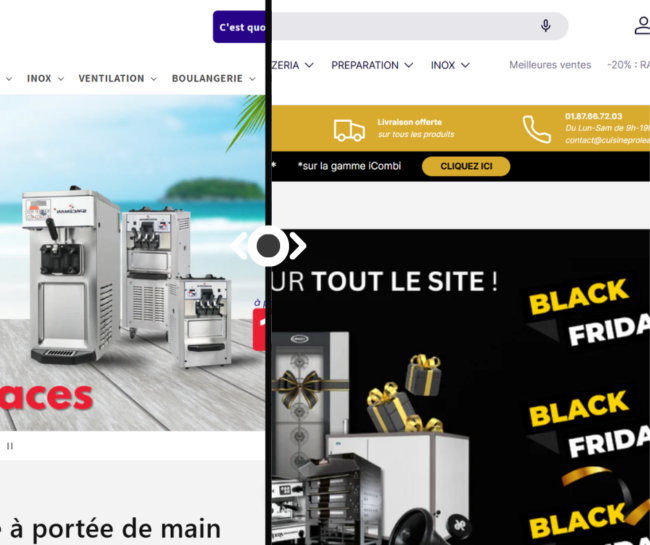Open the INOX menu in the right navigation
Screen dimensions: 650x545
pos(450,65)
